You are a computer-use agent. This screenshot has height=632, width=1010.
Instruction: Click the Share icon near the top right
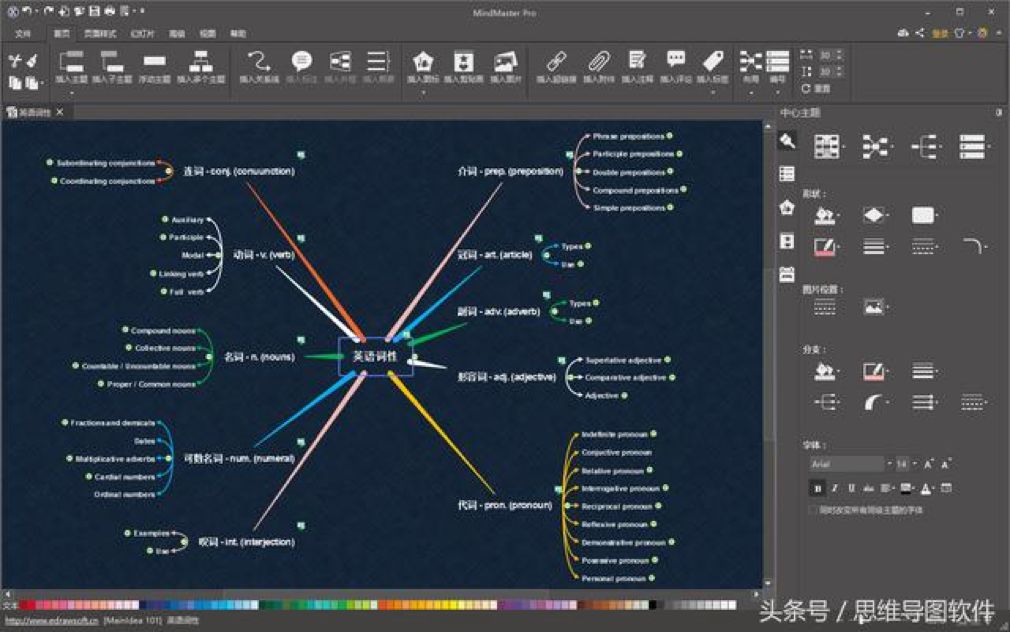(x=920, y=33)
